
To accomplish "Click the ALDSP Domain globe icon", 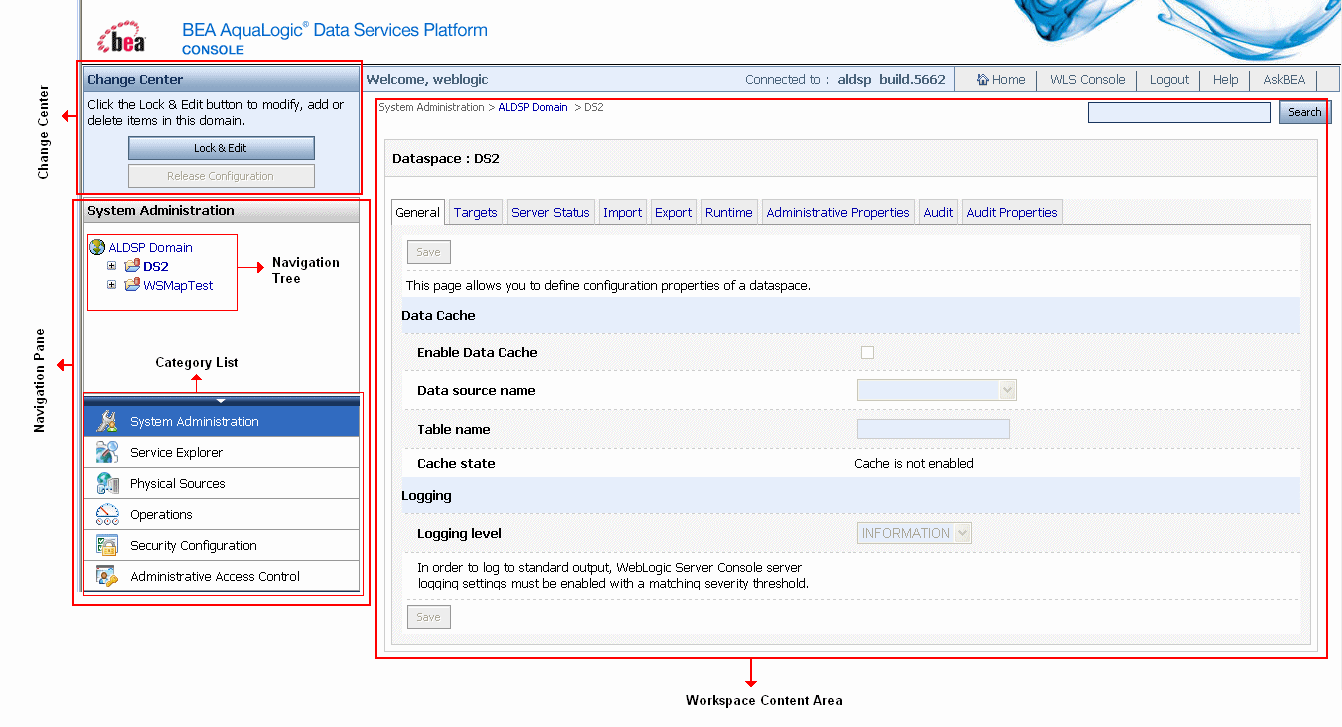I will coord(97,247).
